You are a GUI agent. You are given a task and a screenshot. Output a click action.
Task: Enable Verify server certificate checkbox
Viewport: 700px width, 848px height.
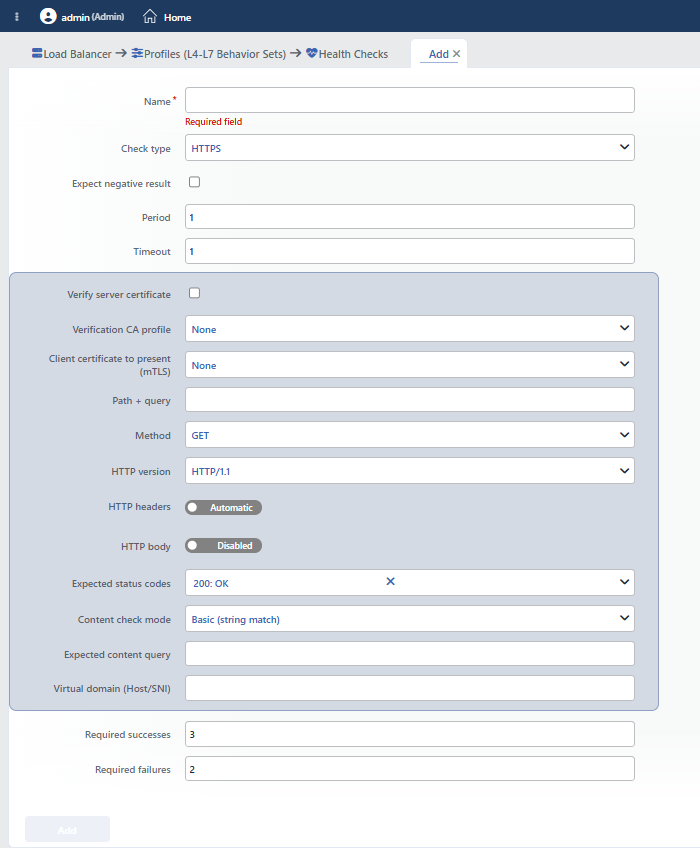(194, 293)
